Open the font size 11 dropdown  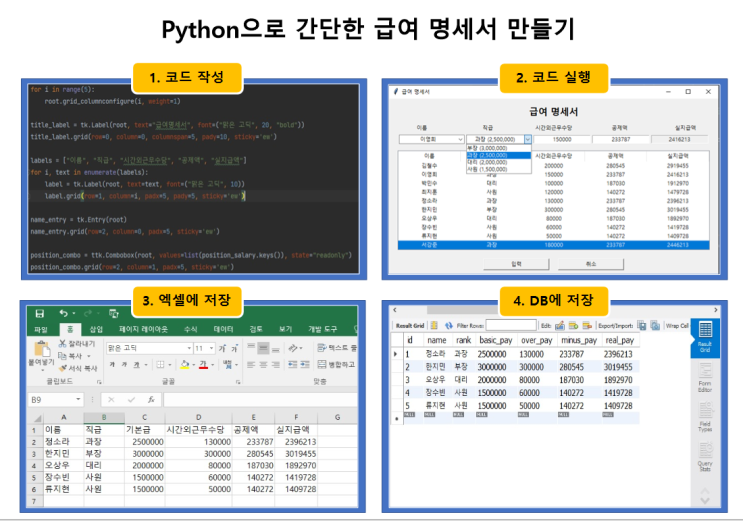click(x=211, y=348)
